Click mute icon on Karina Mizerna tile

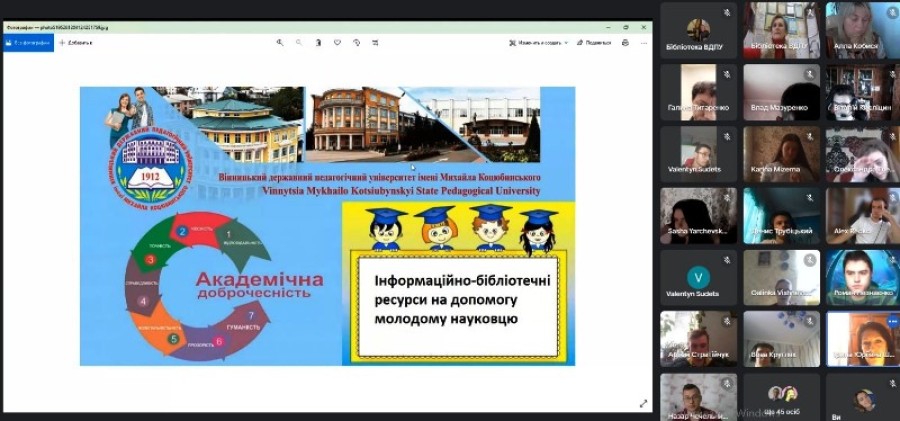click(810, 136)
